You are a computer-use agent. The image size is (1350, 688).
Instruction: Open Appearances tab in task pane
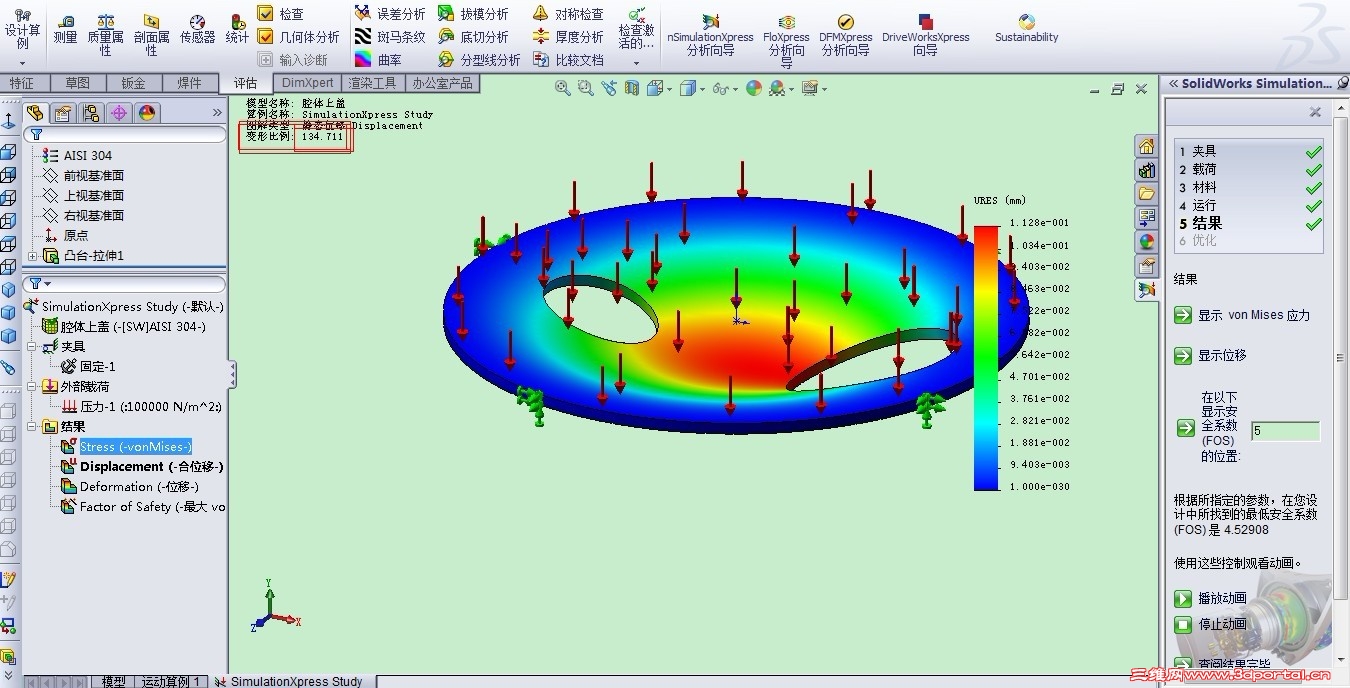click(x=1146, y=241)
